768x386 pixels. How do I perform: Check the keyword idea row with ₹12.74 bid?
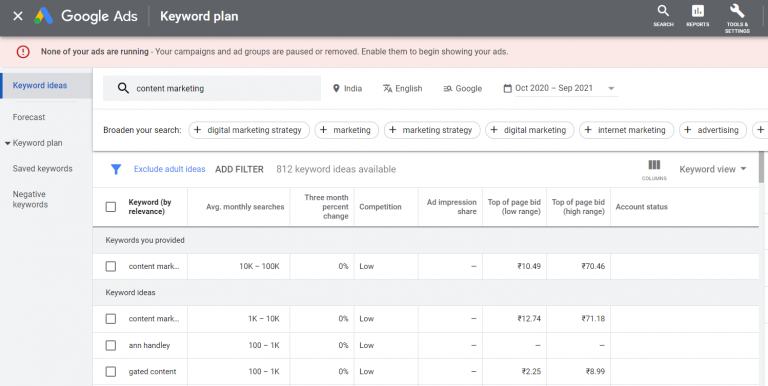coord(111,318)
